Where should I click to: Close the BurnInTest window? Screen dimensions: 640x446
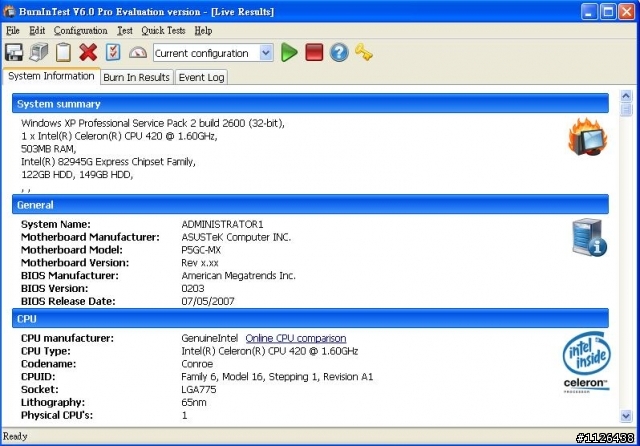coord(627,11)
